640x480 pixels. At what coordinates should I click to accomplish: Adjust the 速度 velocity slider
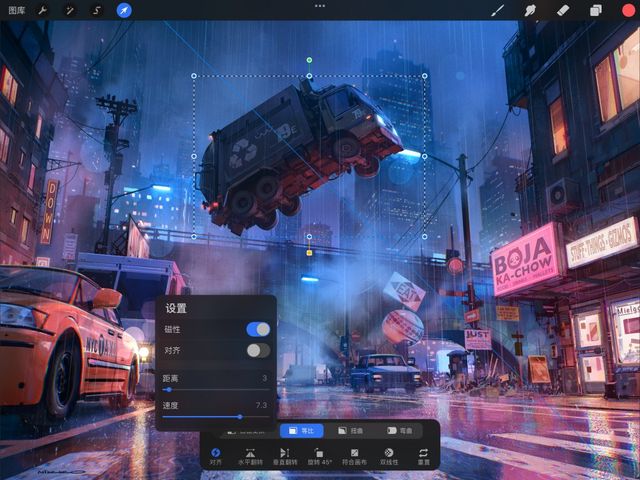[216, 417]
